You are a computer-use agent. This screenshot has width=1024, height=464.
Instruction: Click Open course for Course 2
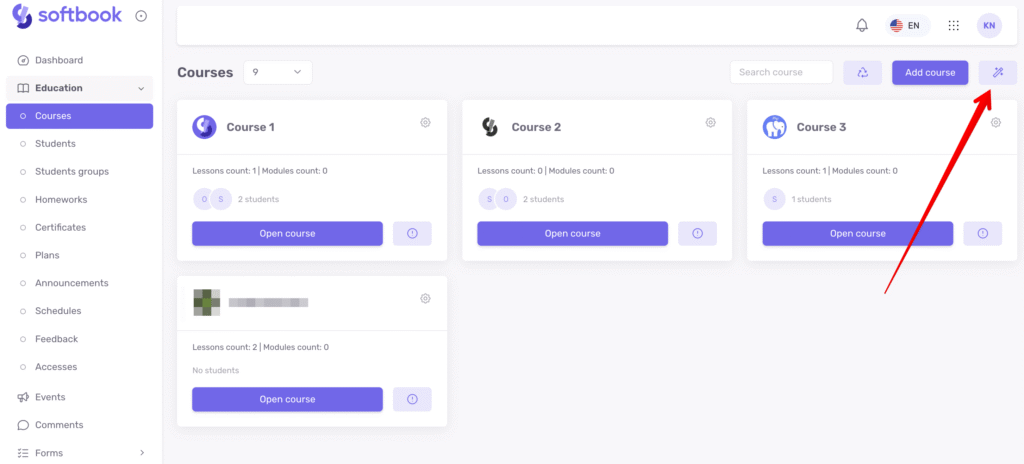click(572, 233)
